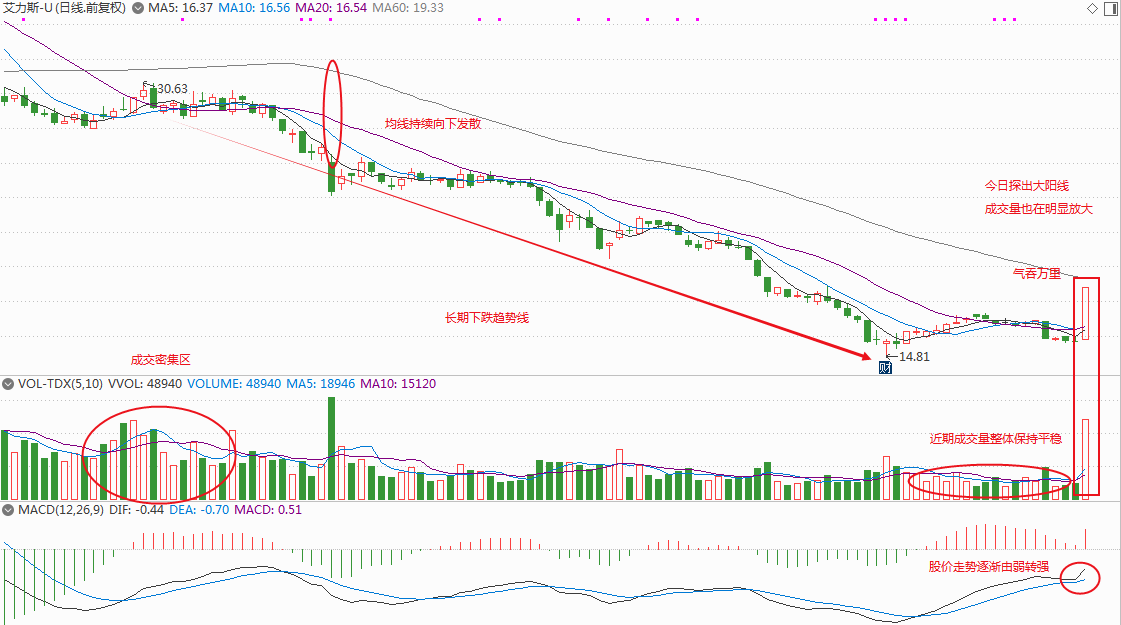Click the MA60 gray moving average label
Image resolution: width=1121 pixels, height=625 pixels.
408,8
